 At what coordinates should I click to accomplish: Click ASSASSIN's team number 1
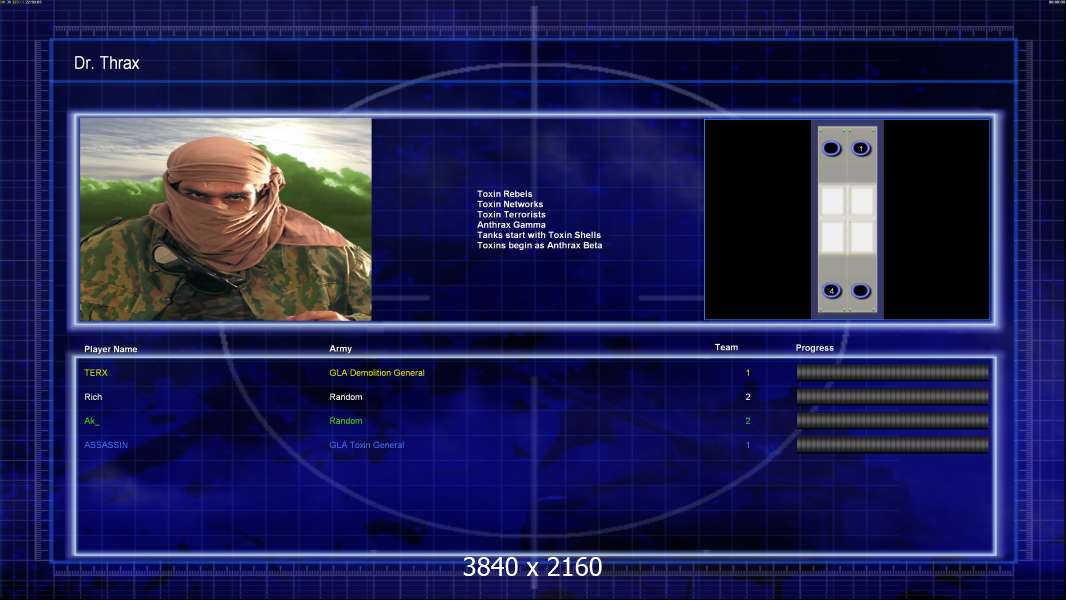click(748, 444)
